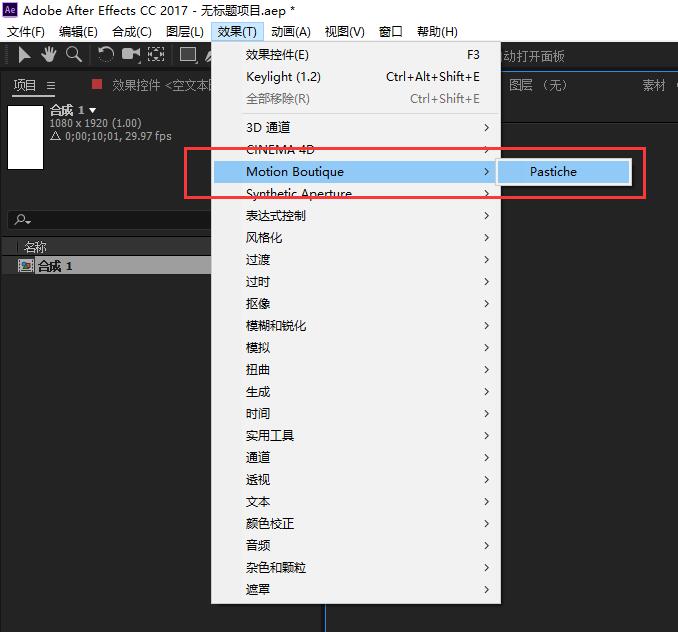Image resolution: width=678 pixels, height=632 pixels.
Task: Switch to the 图层 (无) viewer tab
Action: click(537, 85)
